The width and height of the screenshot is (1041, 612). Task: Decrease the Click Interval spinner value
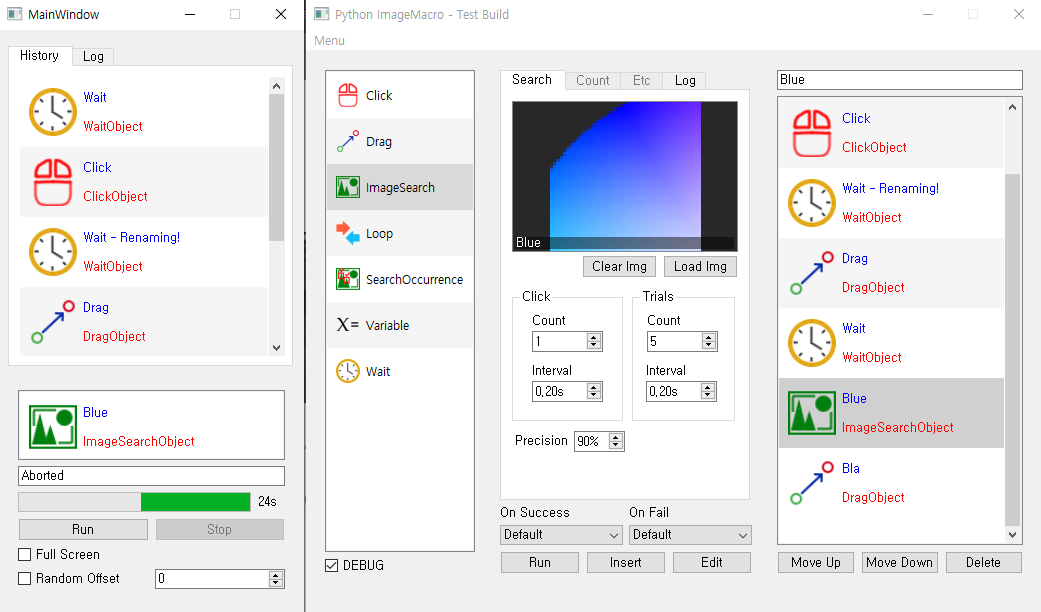[594, 396]
